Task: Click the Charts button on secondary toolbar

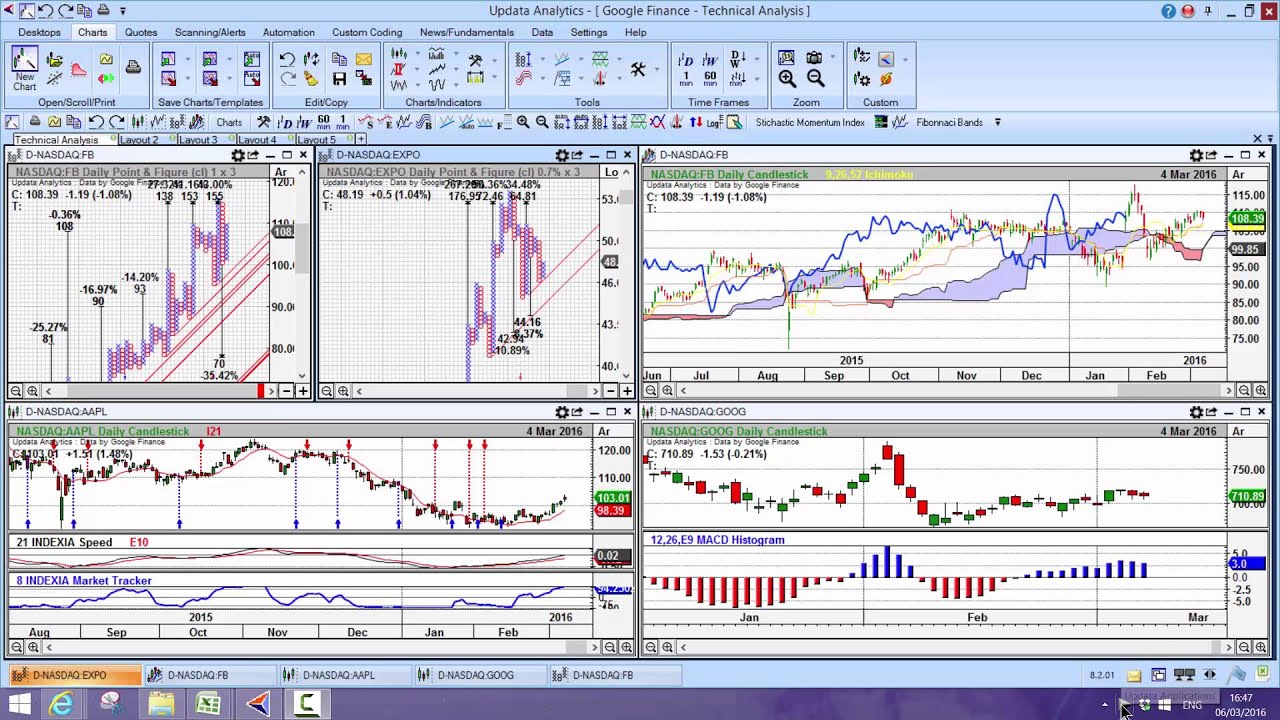Action: coord(229,122)
